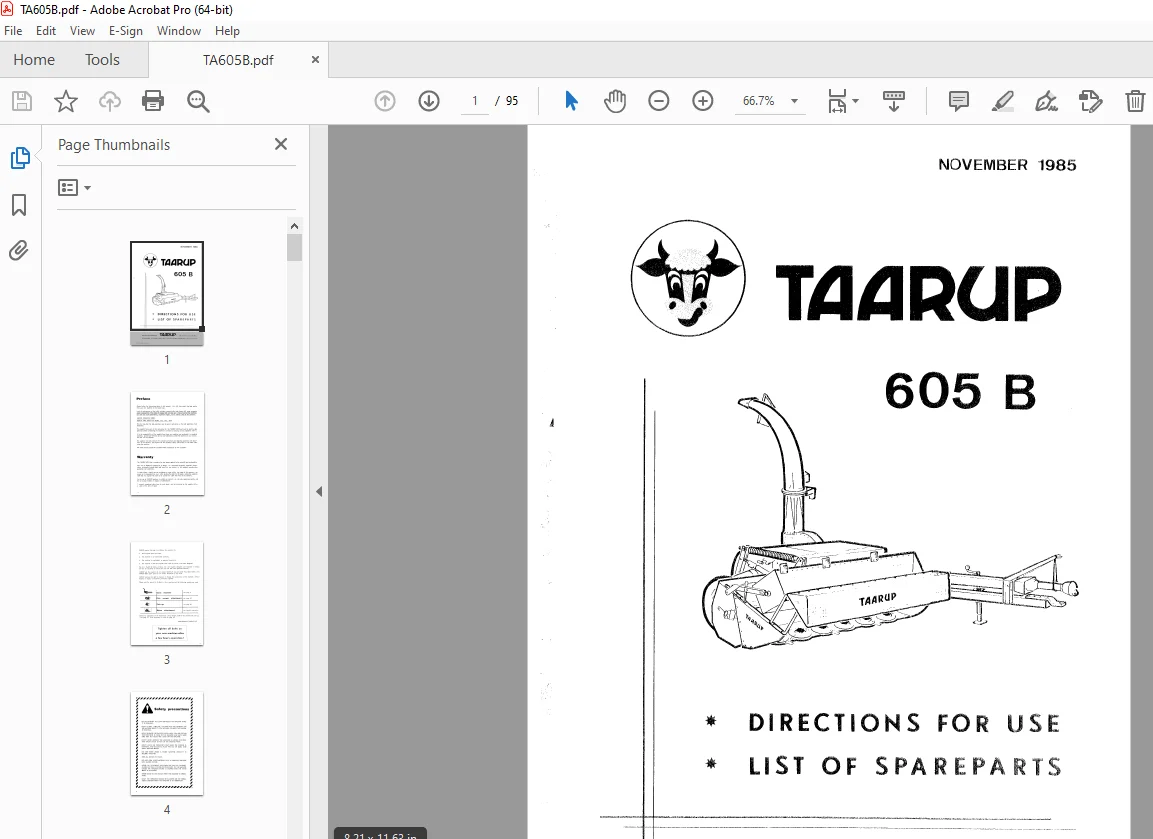Activate the selection arrow tool
Image resolution: width=1153 pixels, height=839 pixels.
point(571,101)
